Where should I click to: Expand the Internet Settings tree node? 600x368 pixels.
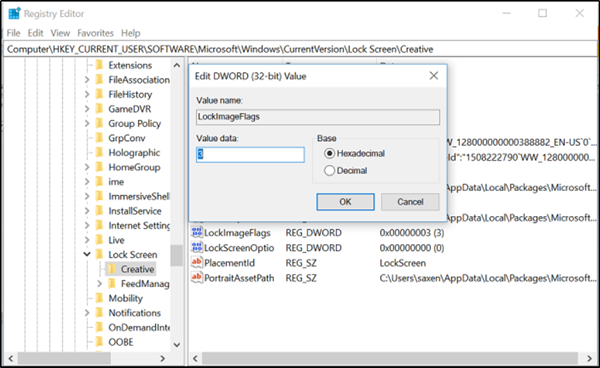(x=87, y=225)
